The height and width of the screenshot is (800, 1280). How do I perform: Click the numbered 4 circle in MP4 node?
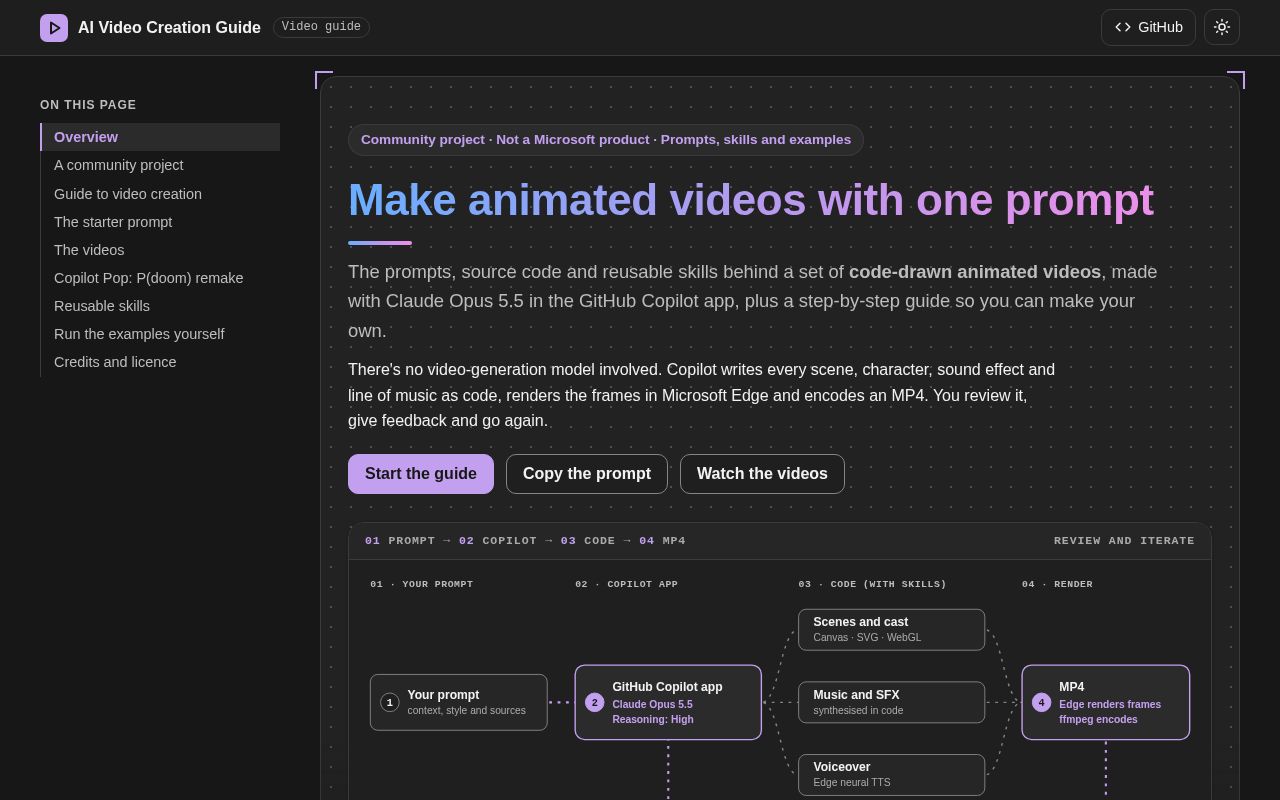[1042, 703]
